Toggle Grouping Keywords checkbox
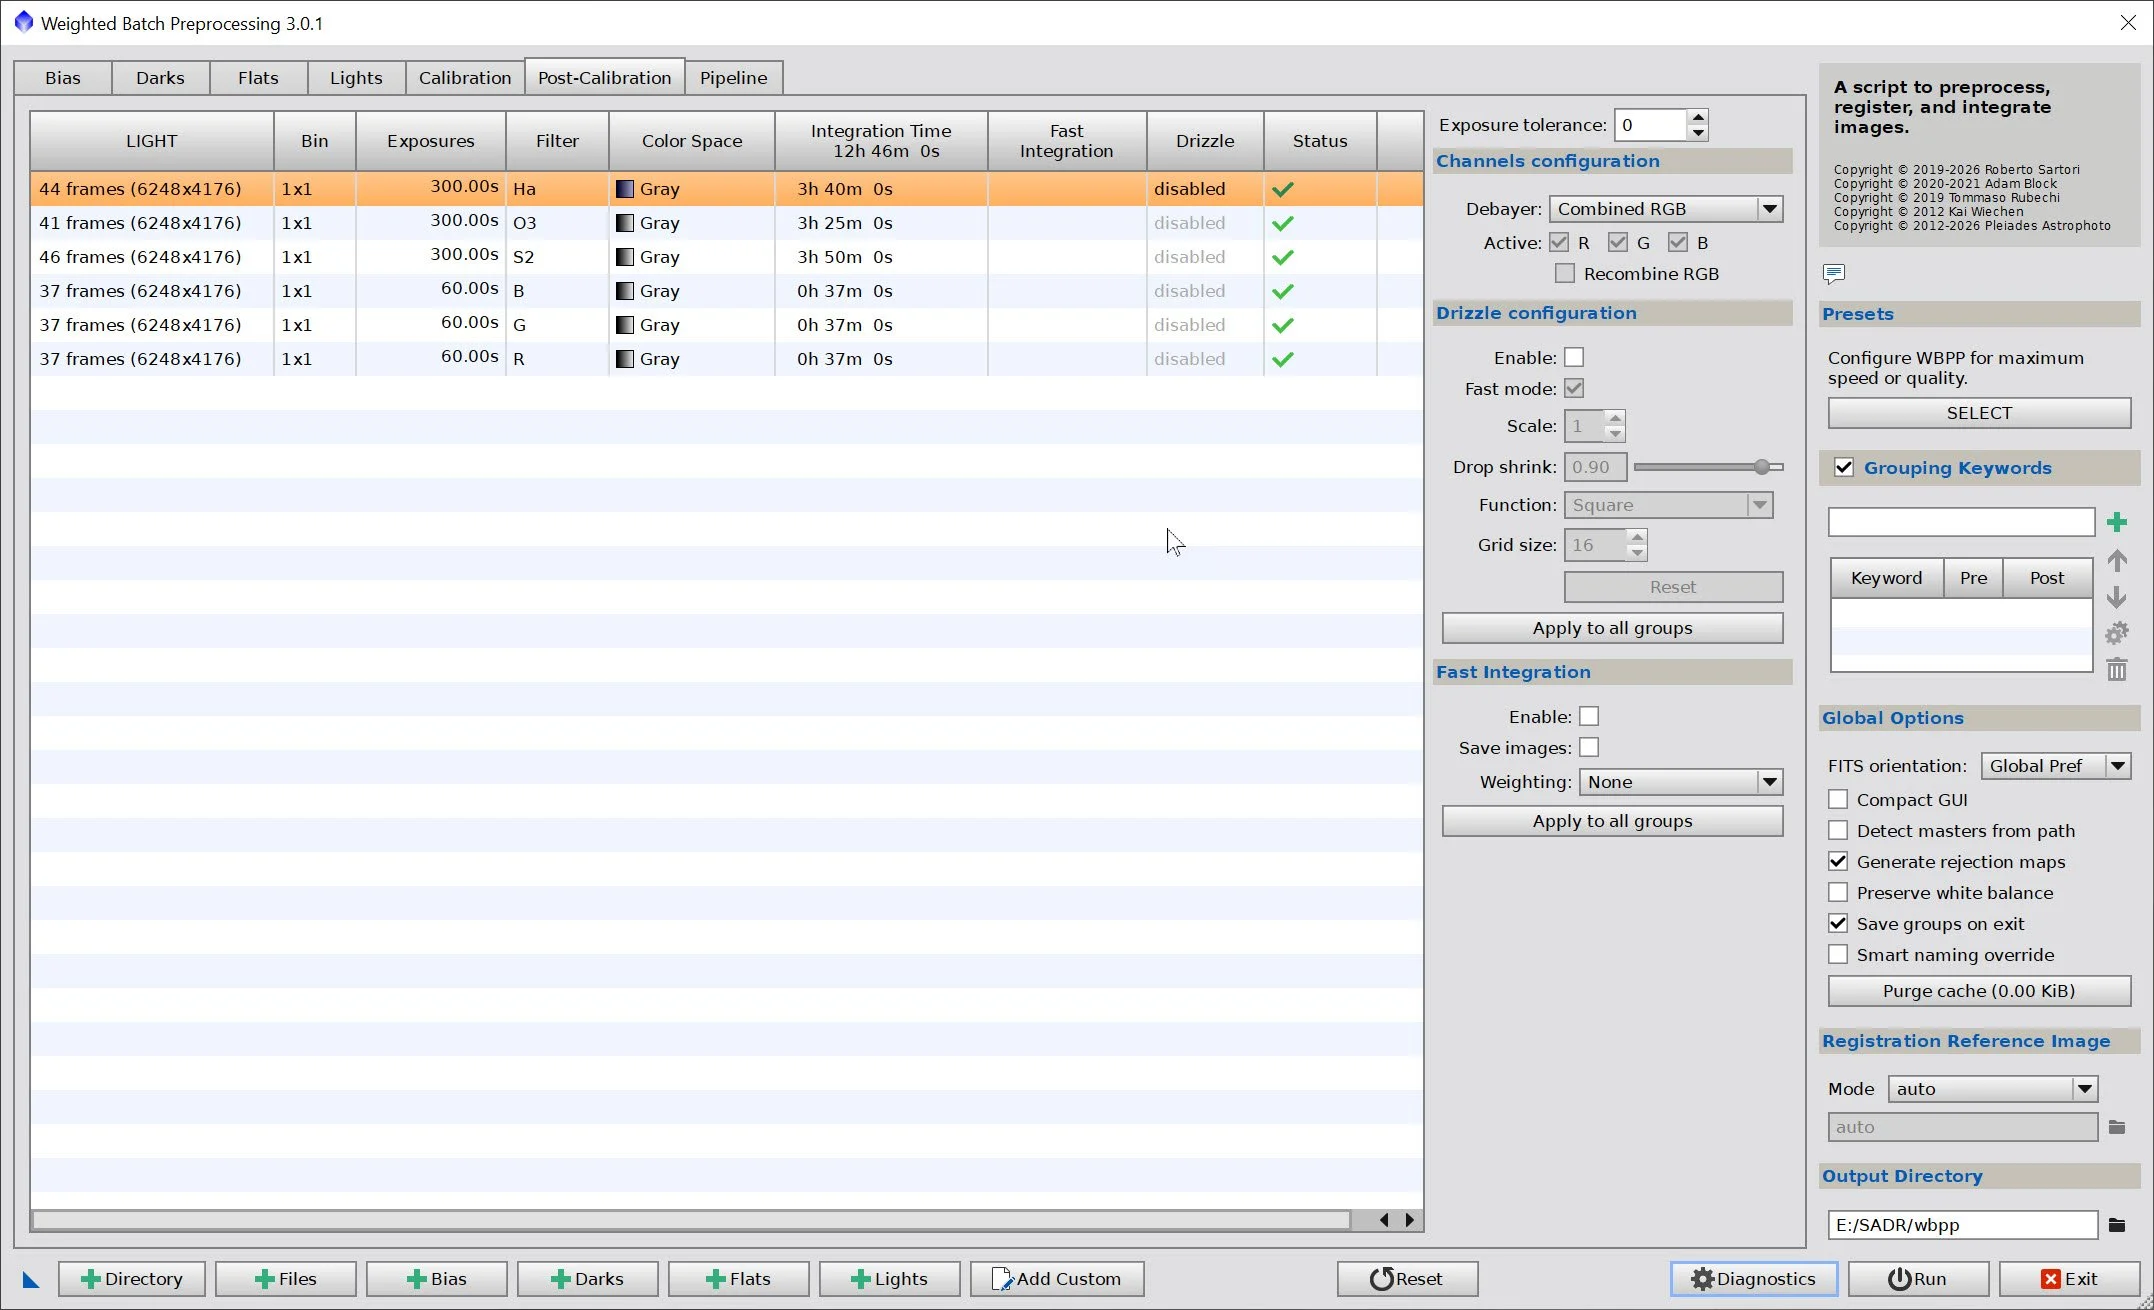This screenshot has height=1310, width=2154. [x=1844, y=467]
